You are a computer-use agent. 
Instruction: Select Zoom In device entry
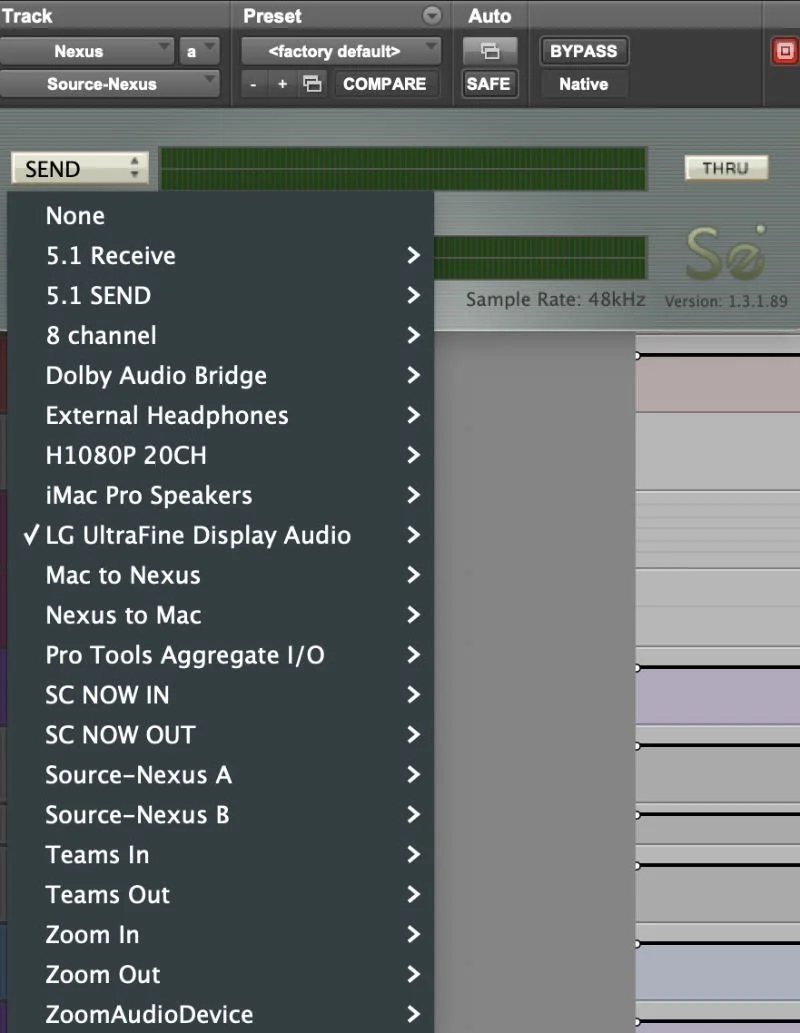(x=221, y=934)
